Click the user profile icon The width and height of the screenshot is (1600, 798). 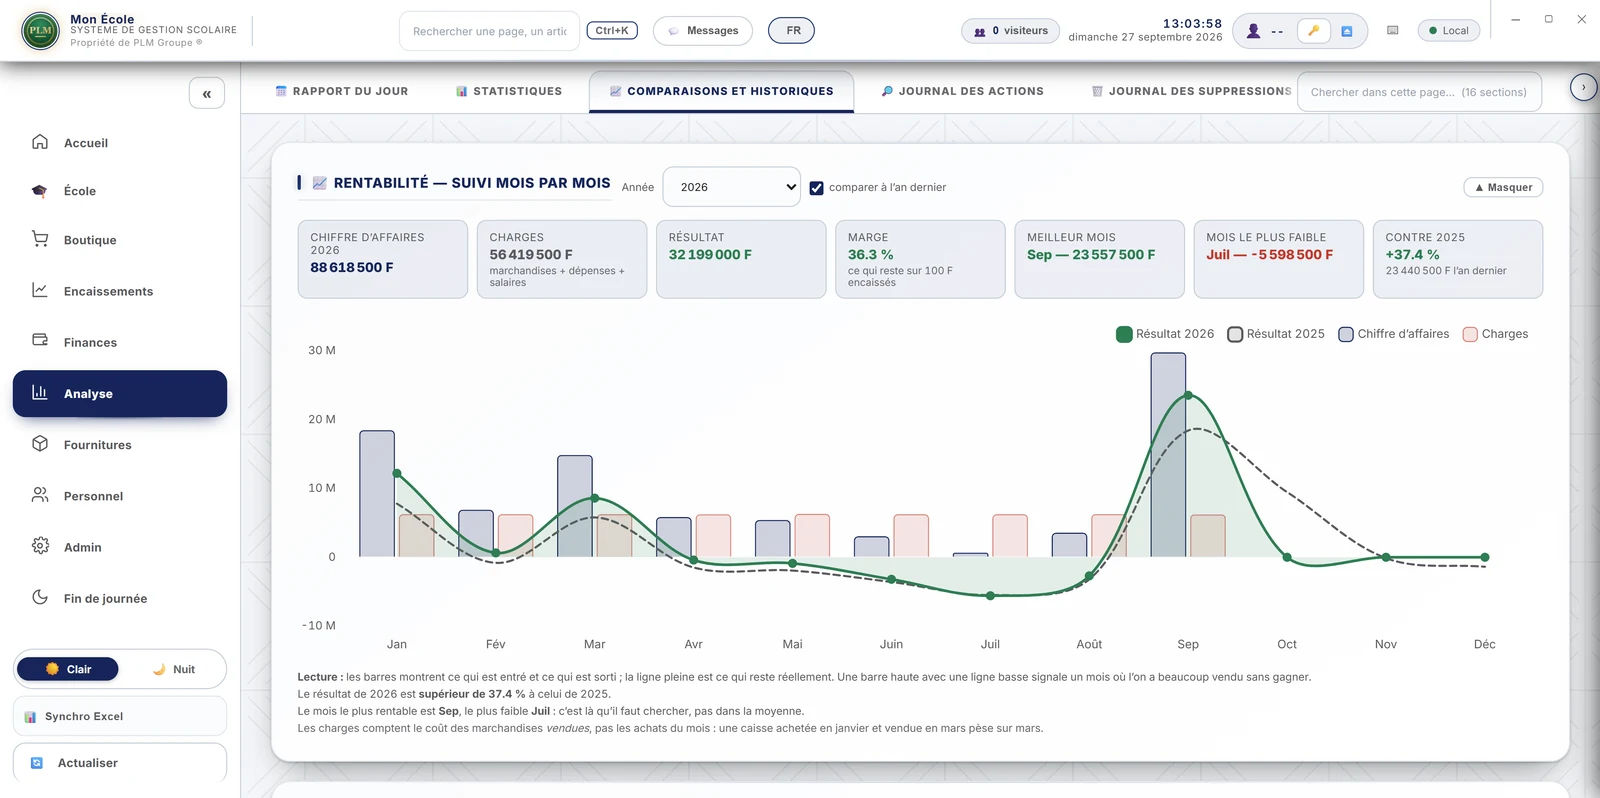(1253, 31)
